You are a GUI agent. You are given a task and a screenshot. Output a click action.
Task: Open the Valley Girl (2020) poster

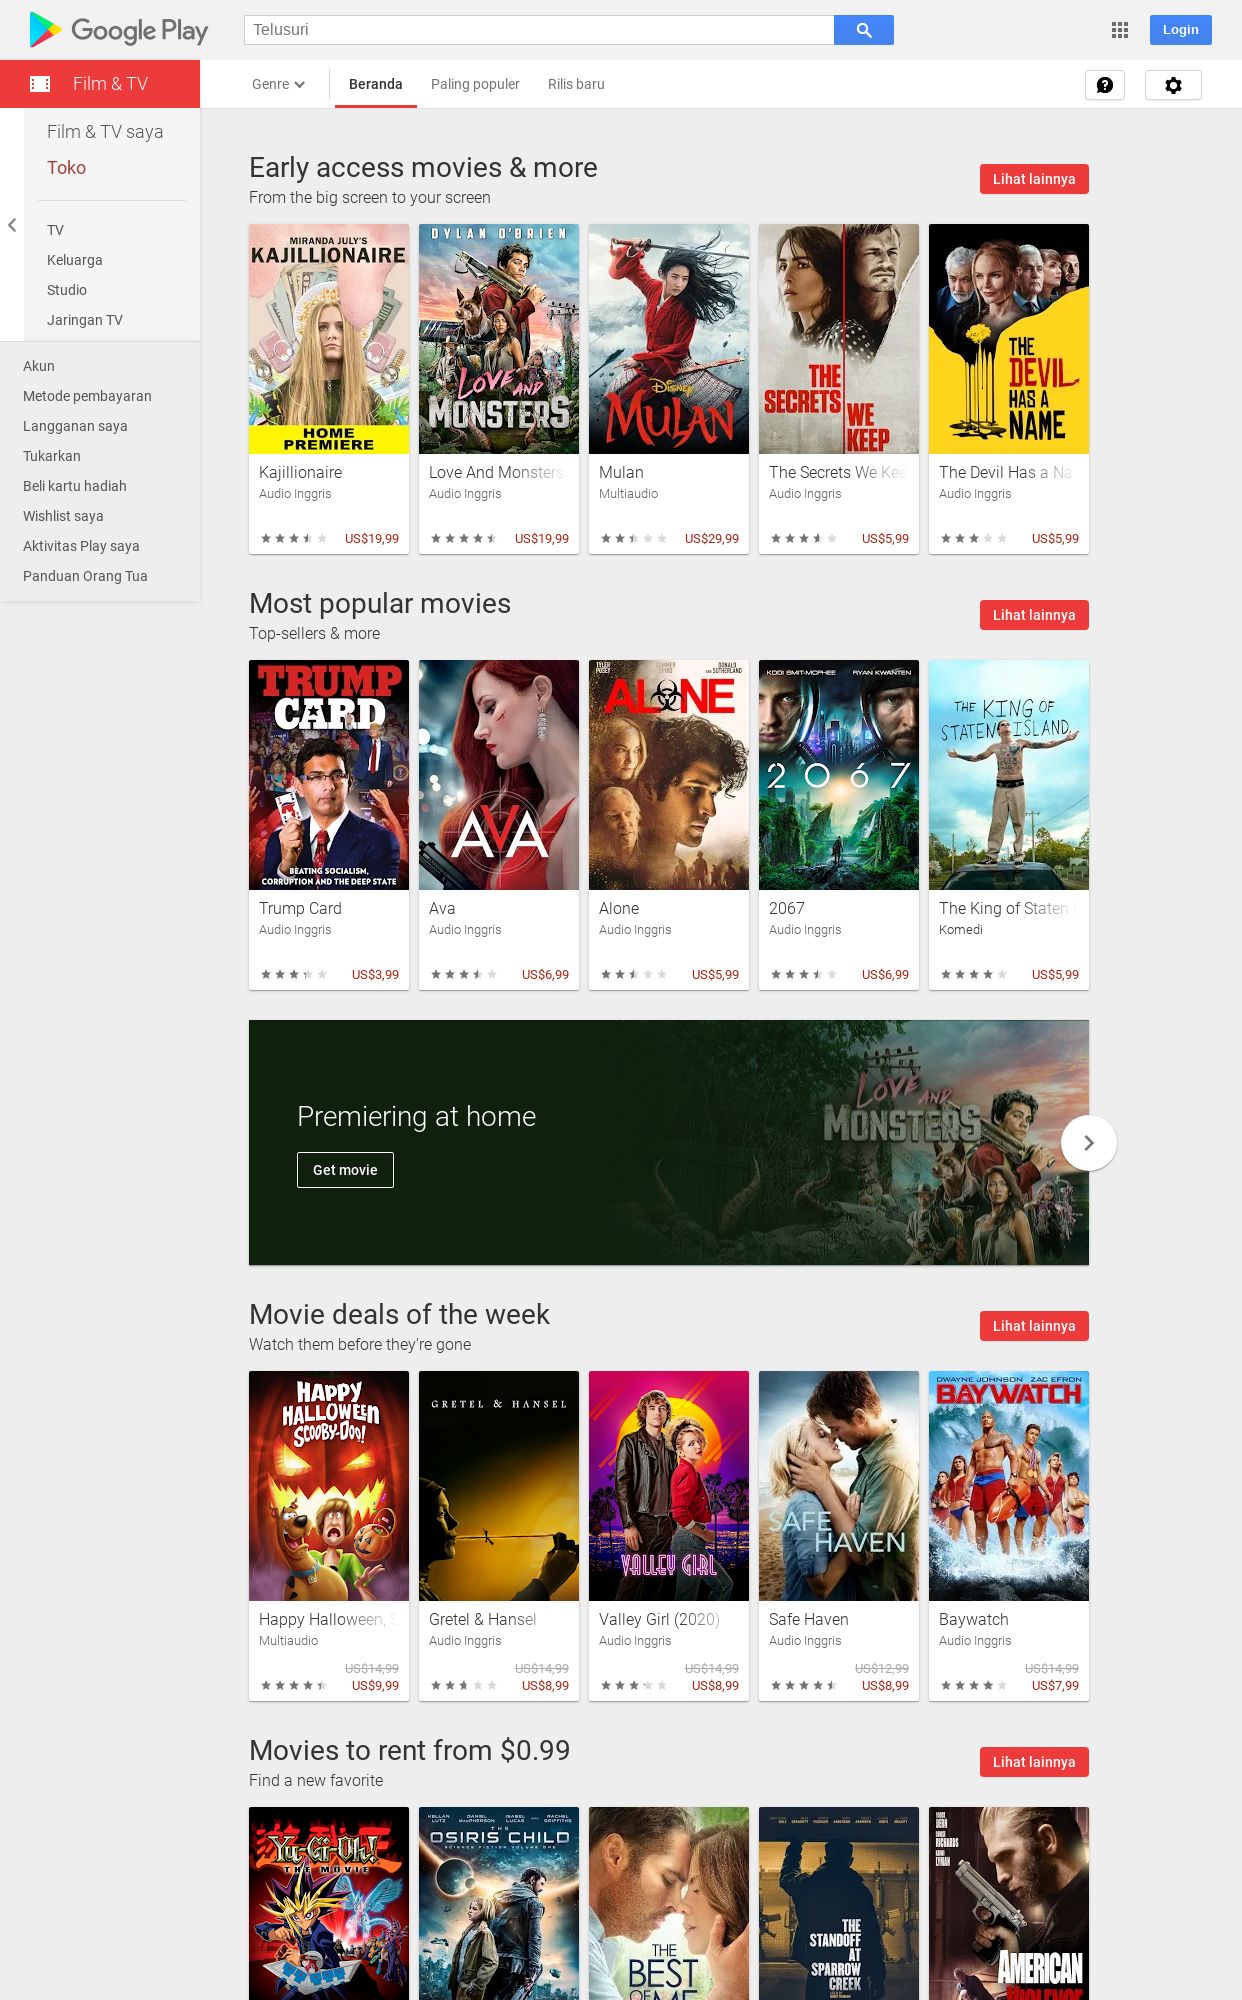669,1486
